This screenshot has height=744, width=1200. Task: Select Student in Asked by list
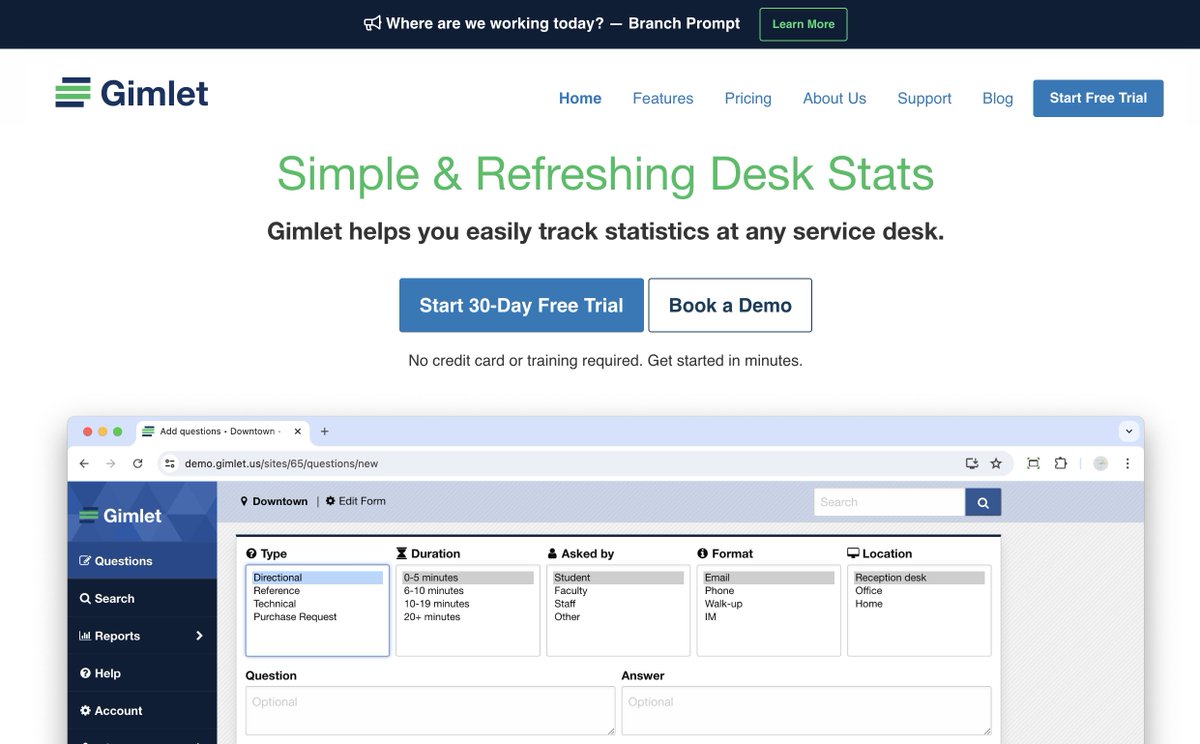pos(618,578)
